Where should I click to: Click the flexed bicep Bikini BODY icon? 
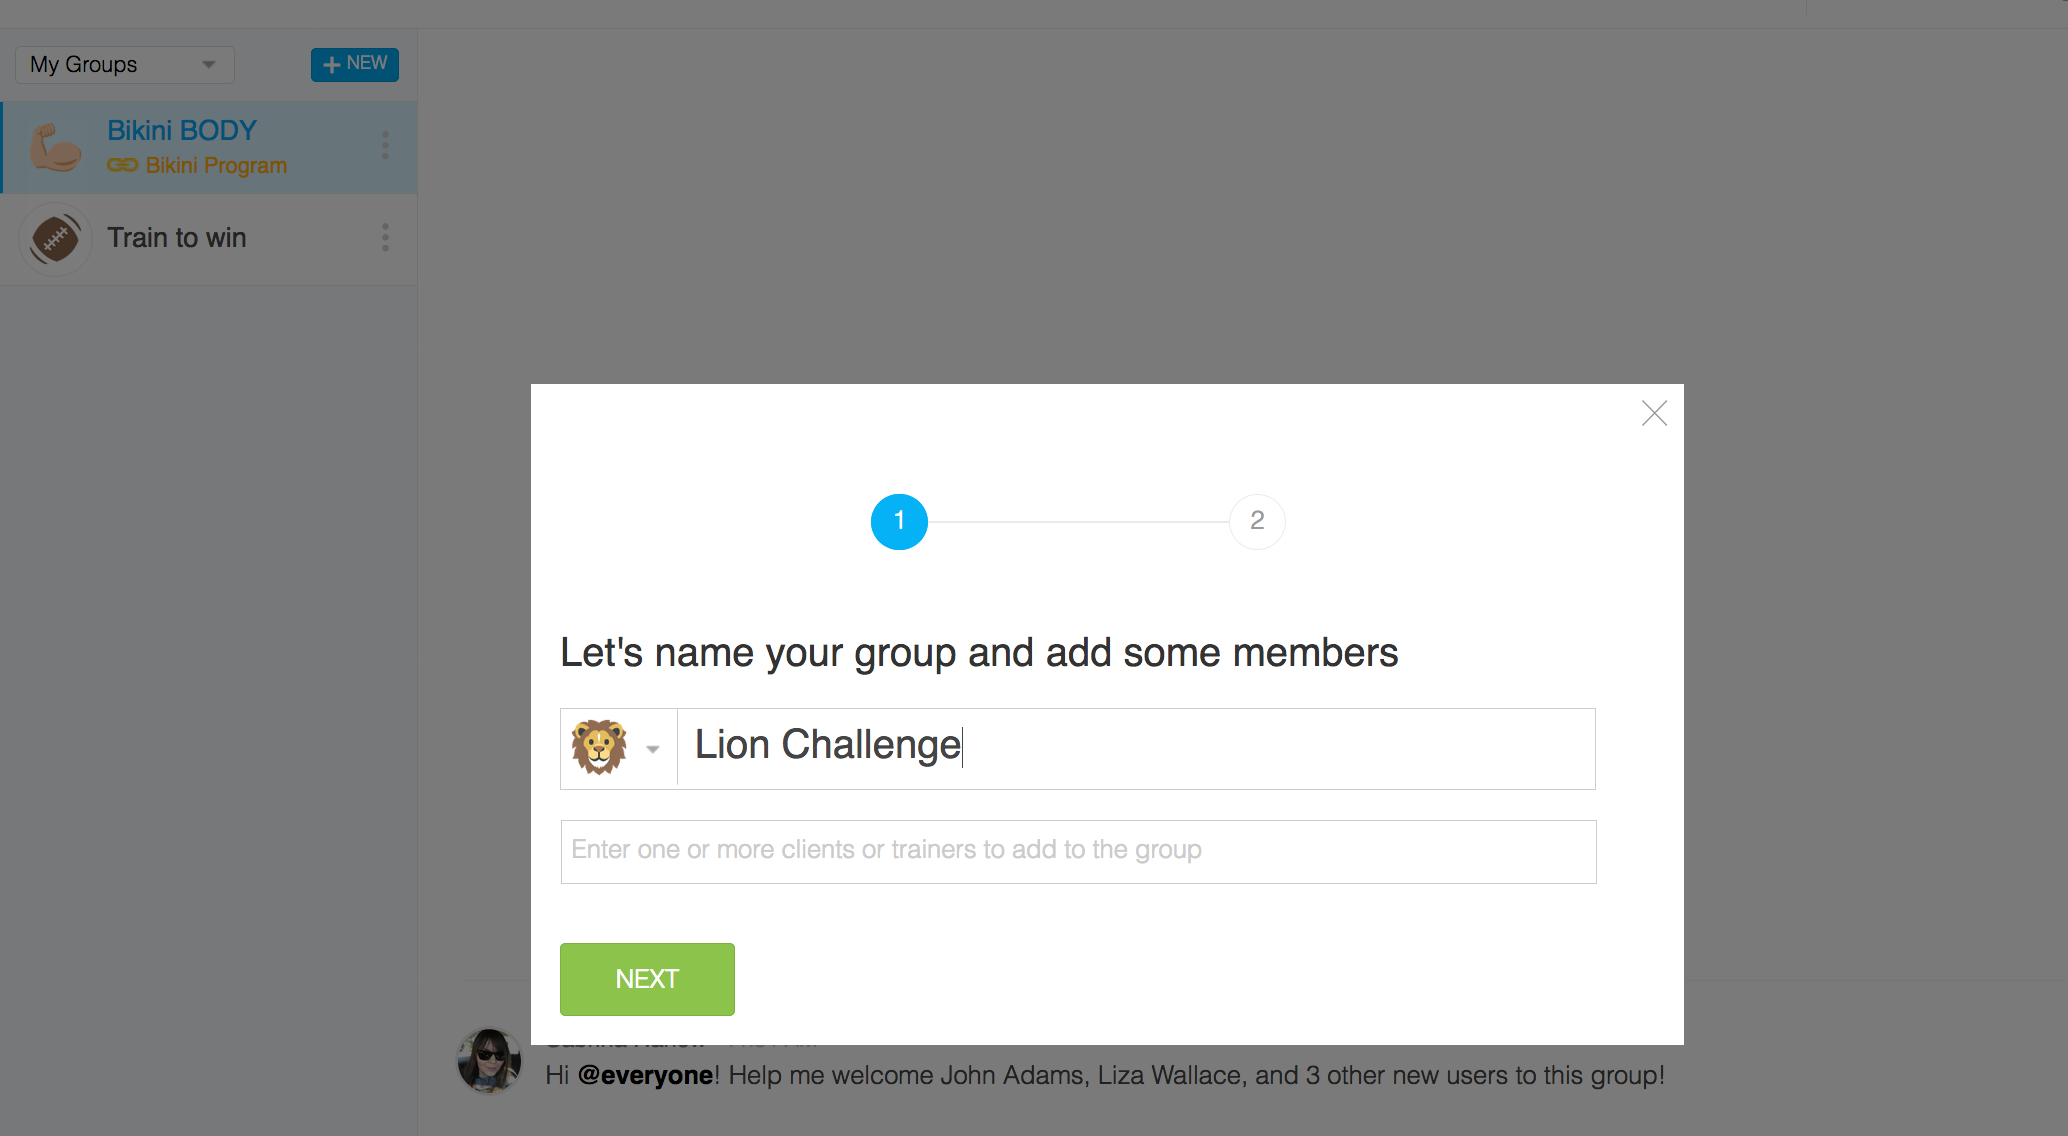point(55,147)
